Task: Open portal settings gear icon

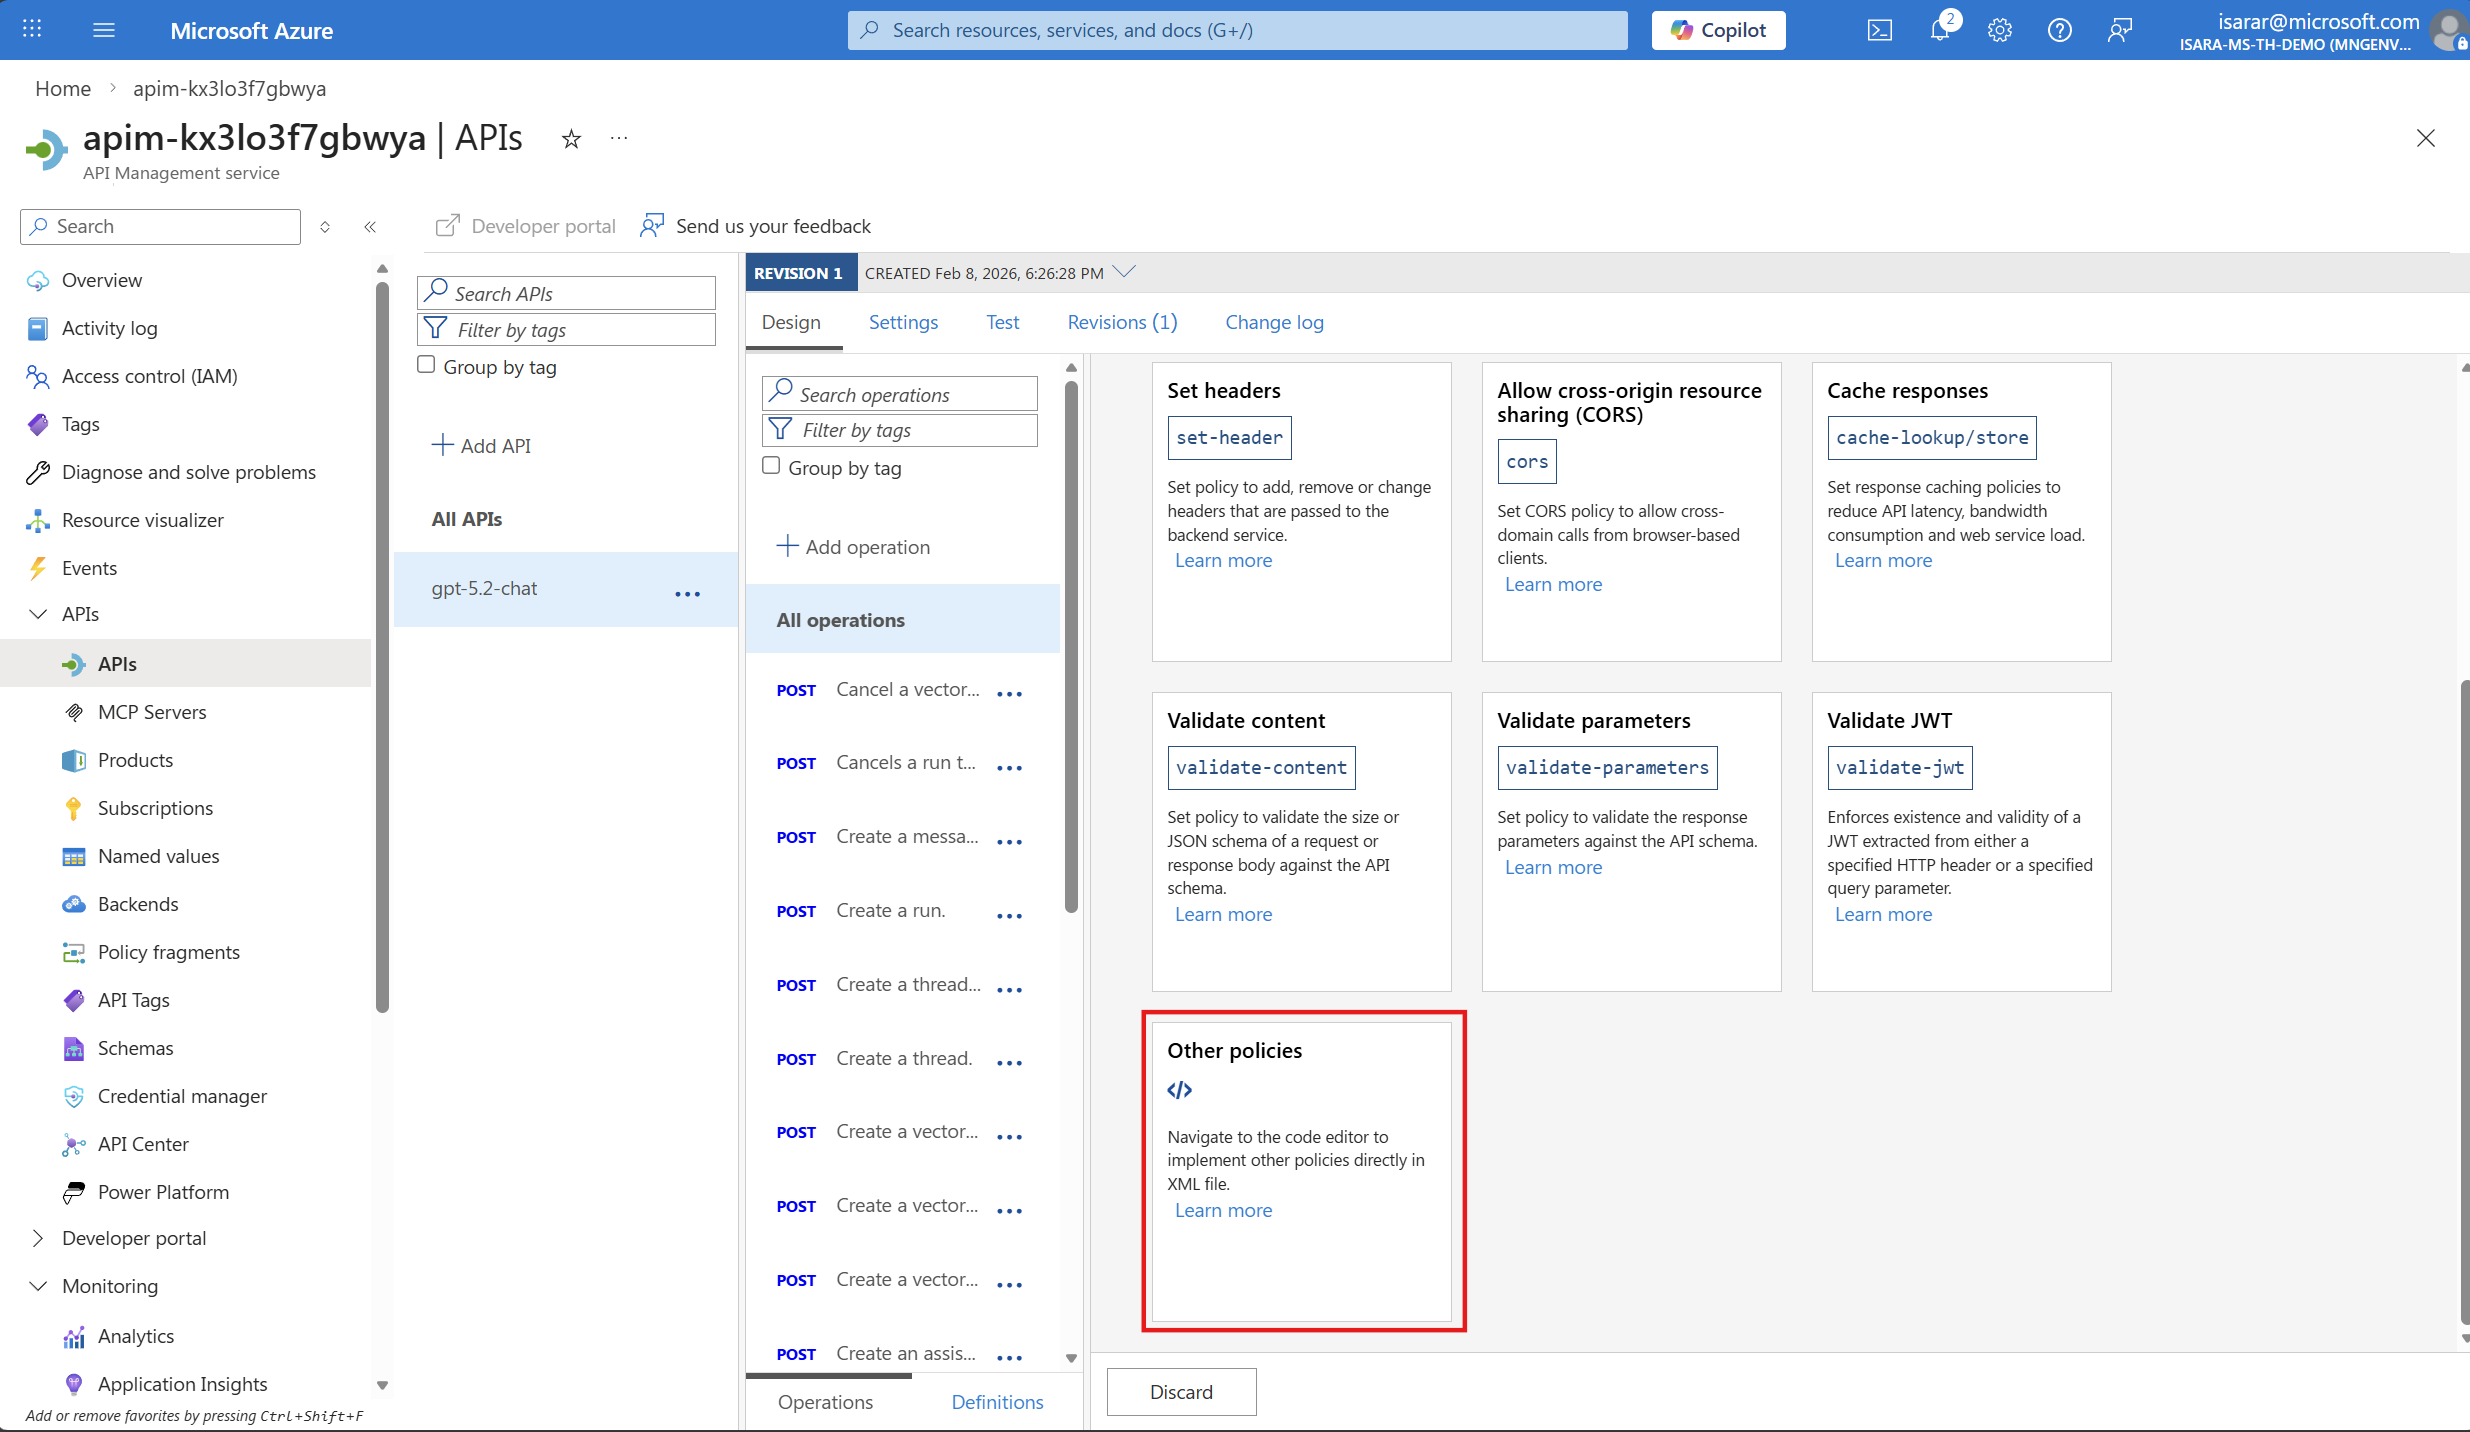Action: [2000, 30]
